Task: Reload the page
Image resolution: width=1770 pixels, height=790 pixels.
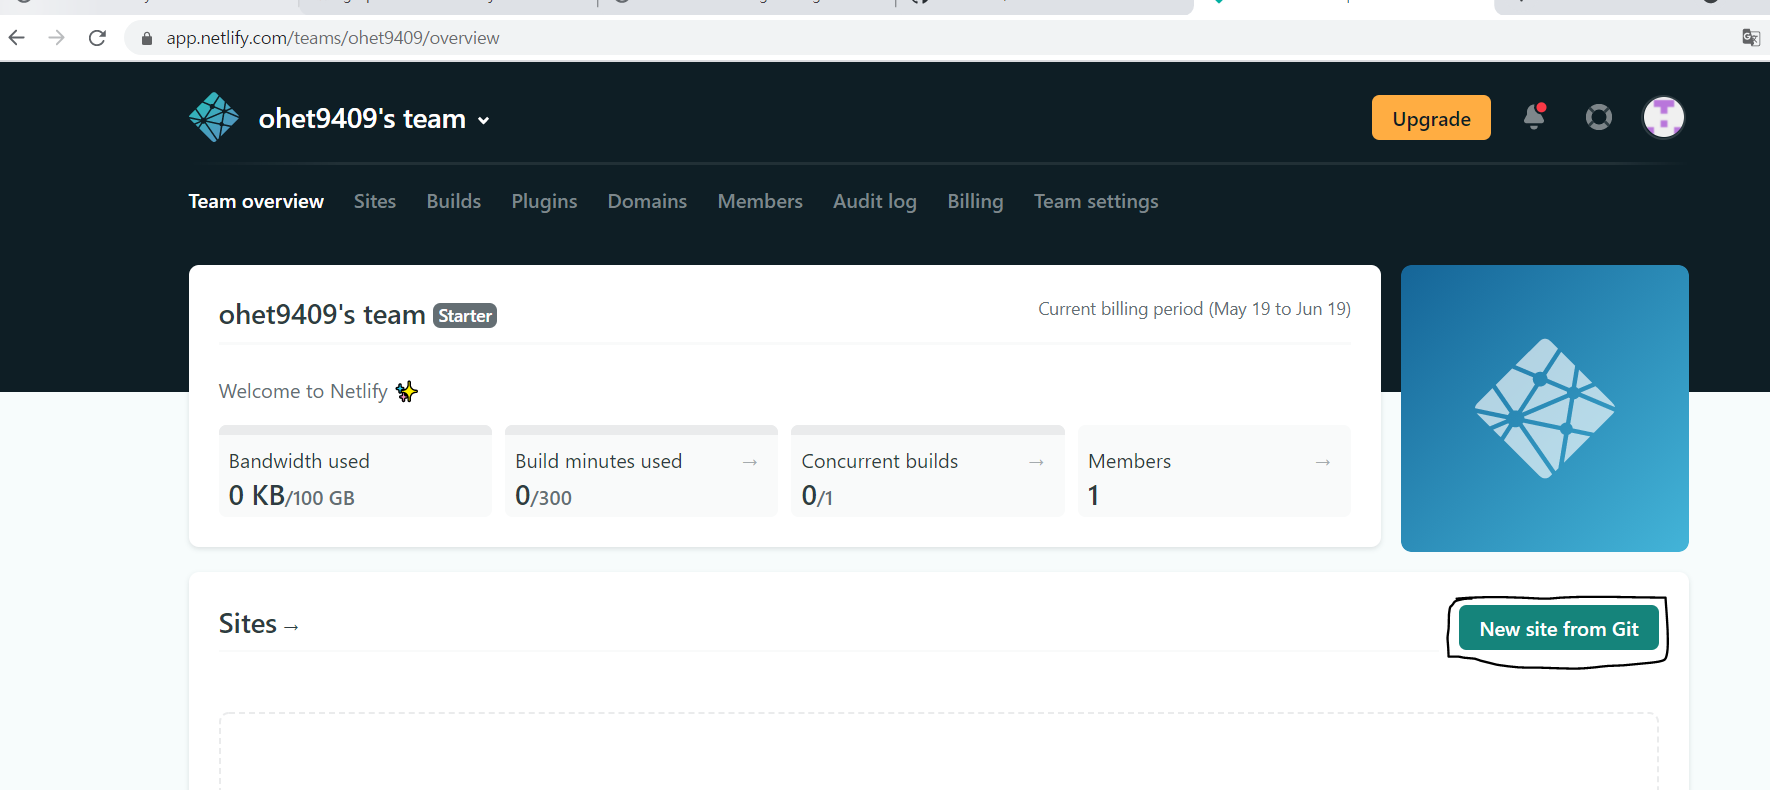Action: 97,38
